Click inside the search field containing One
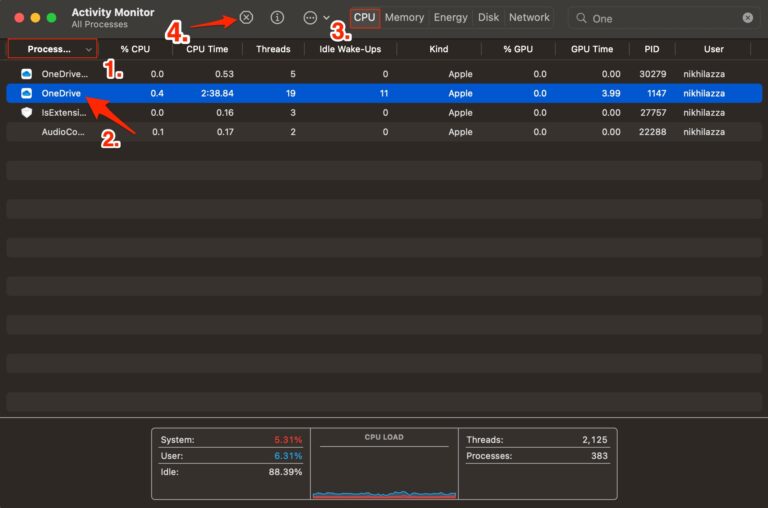The image size is (768, 508). 660,18
